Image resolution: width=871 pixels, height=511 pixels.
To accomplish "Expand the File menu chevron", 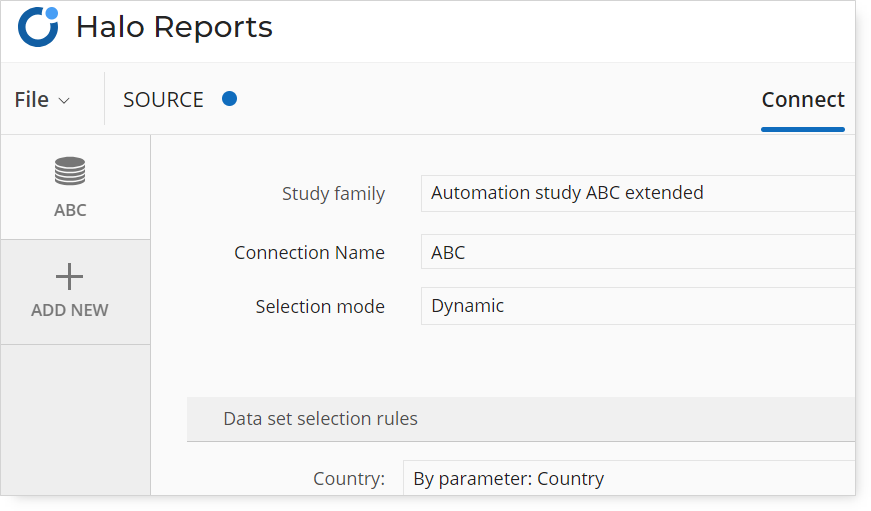I will (x=64, y=101).
